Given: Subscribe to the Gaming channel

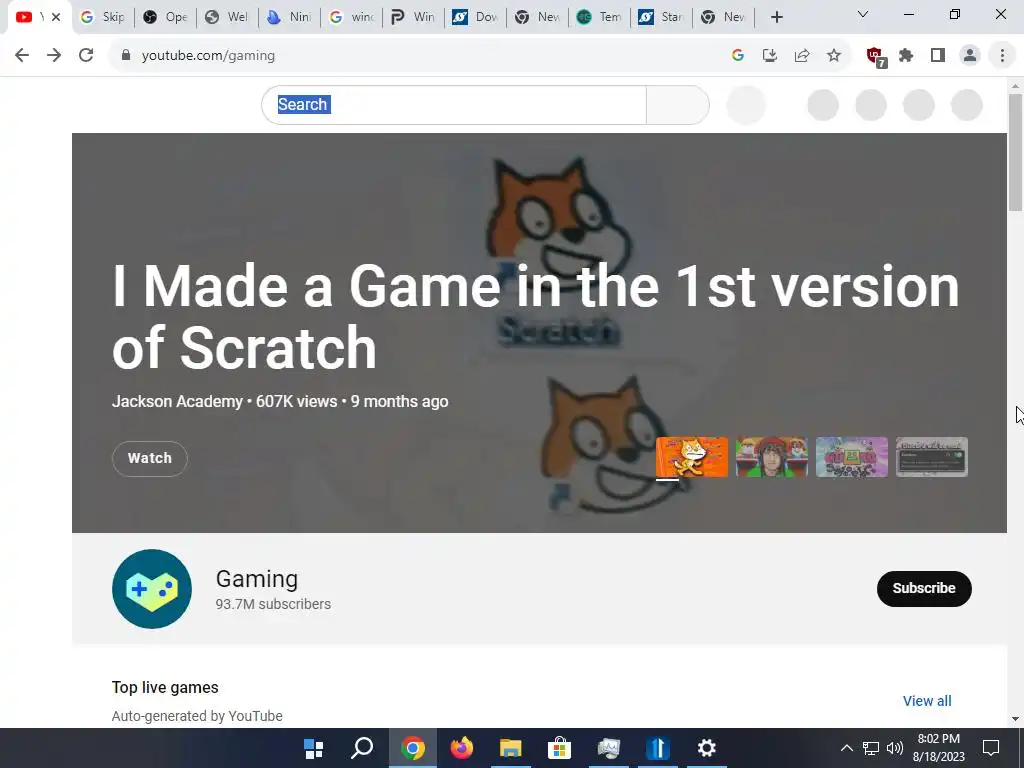Looking at the screenshot, I should (x=924, y=588).
